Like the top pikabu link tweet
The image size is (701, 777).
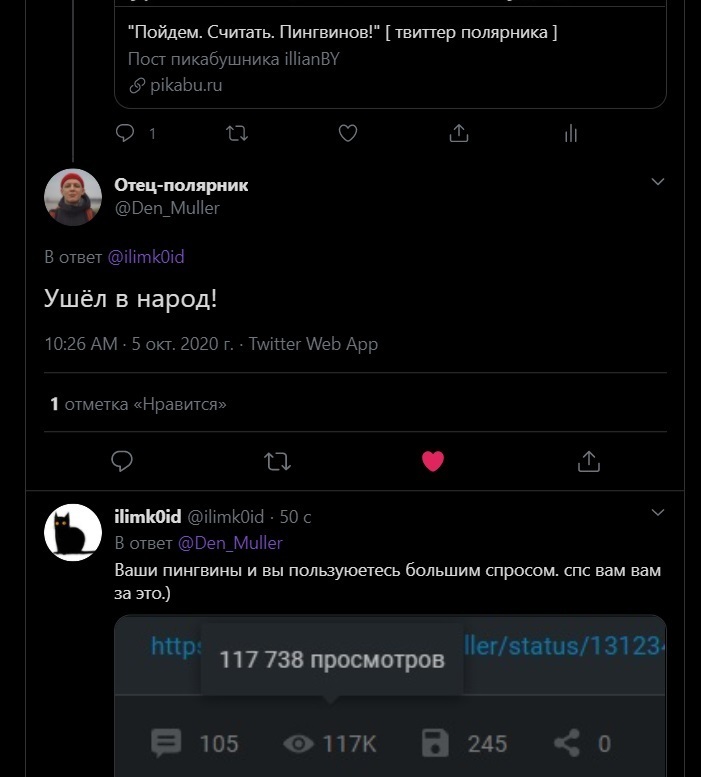click(x=348, y=133)
